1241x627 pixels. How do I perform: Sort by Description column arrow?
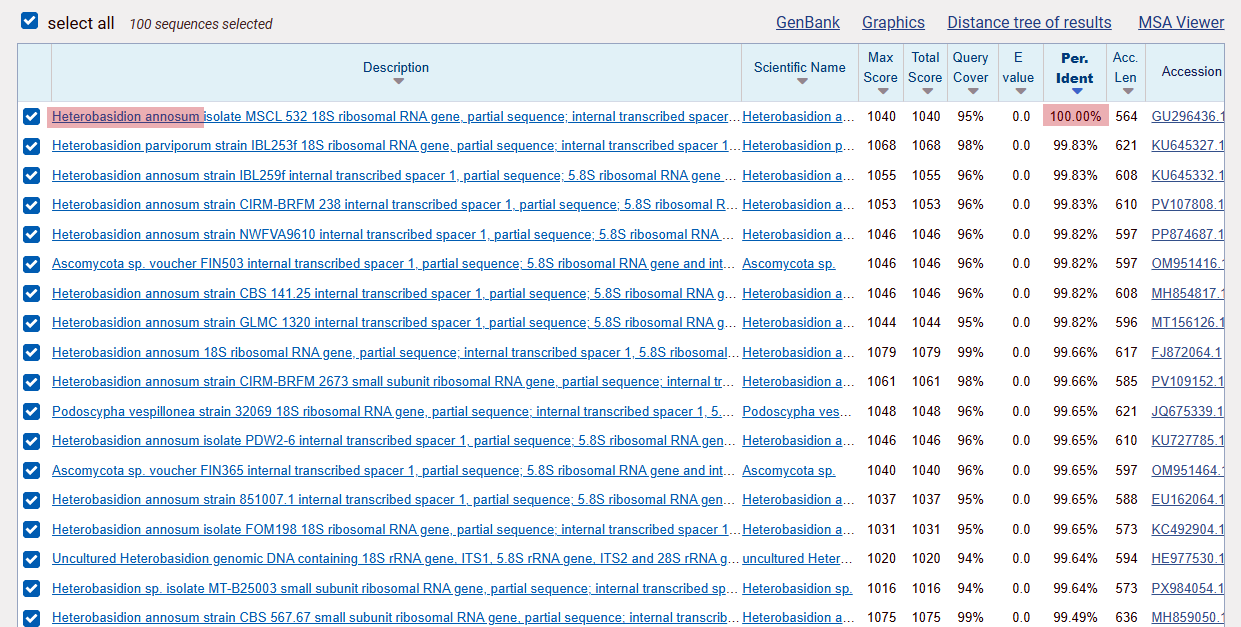pos(397,82)
